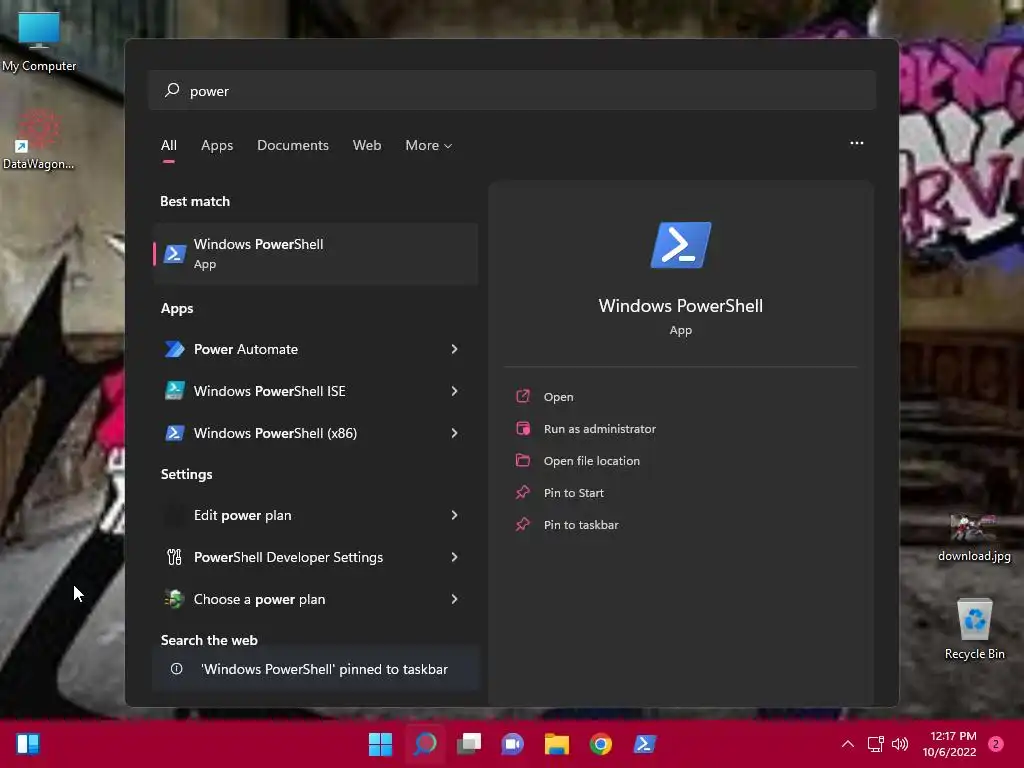The height and width of the screenshot is (768, 1024).
Task: Click the Power Automate app icon
Action: click(x=174, y=349)
